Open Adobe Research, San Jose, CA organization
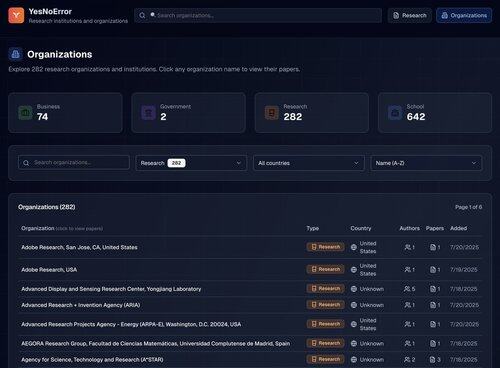This screenshot has width=500, height=368. pos(79,247)
